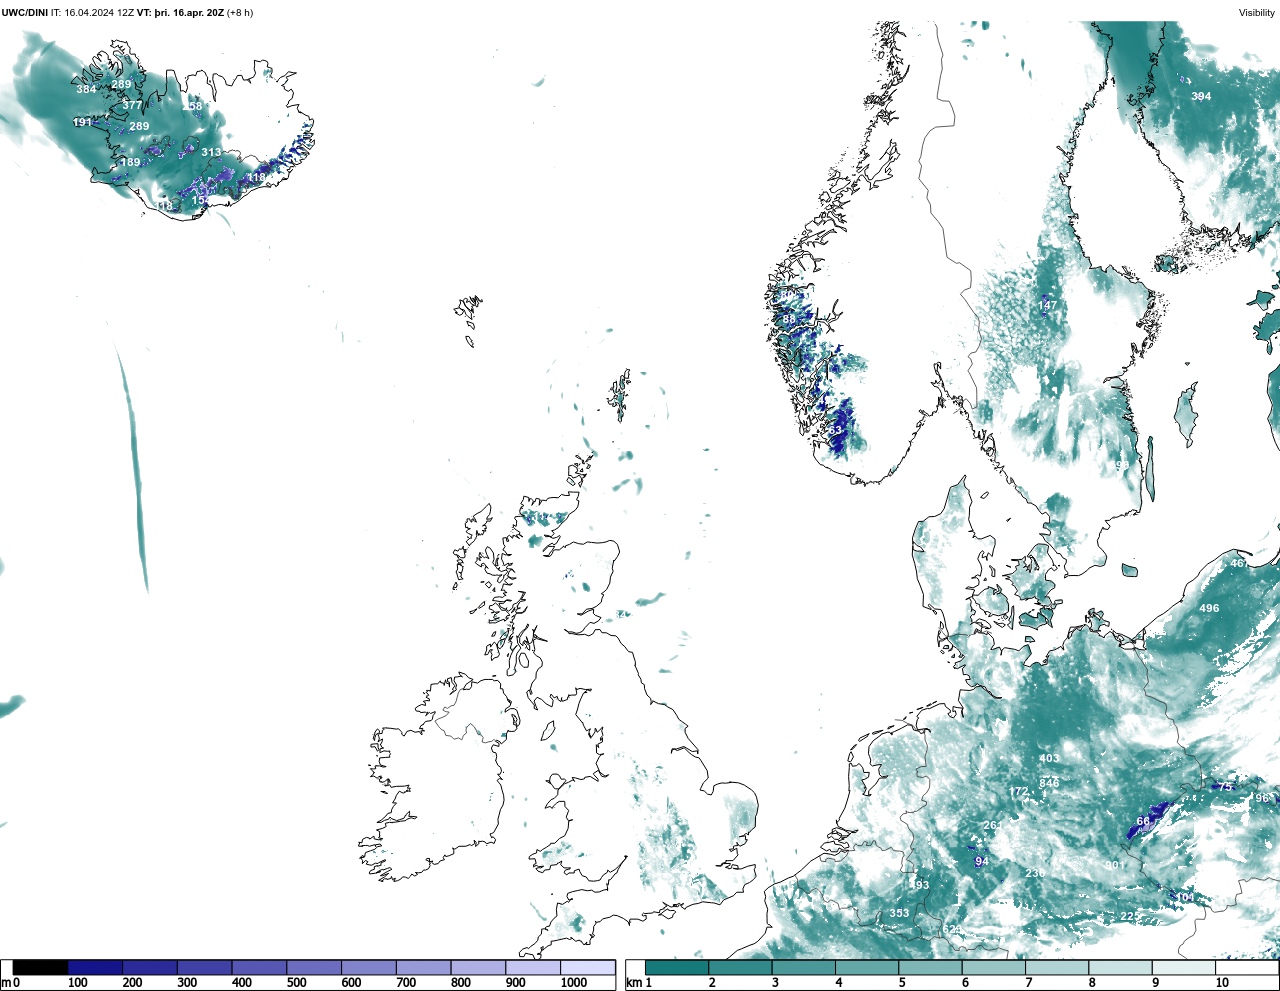The height and width of the screenshot is (991, 1280).
Task: Select the 200–300 m legend swatch
Action: coord(150,967)
